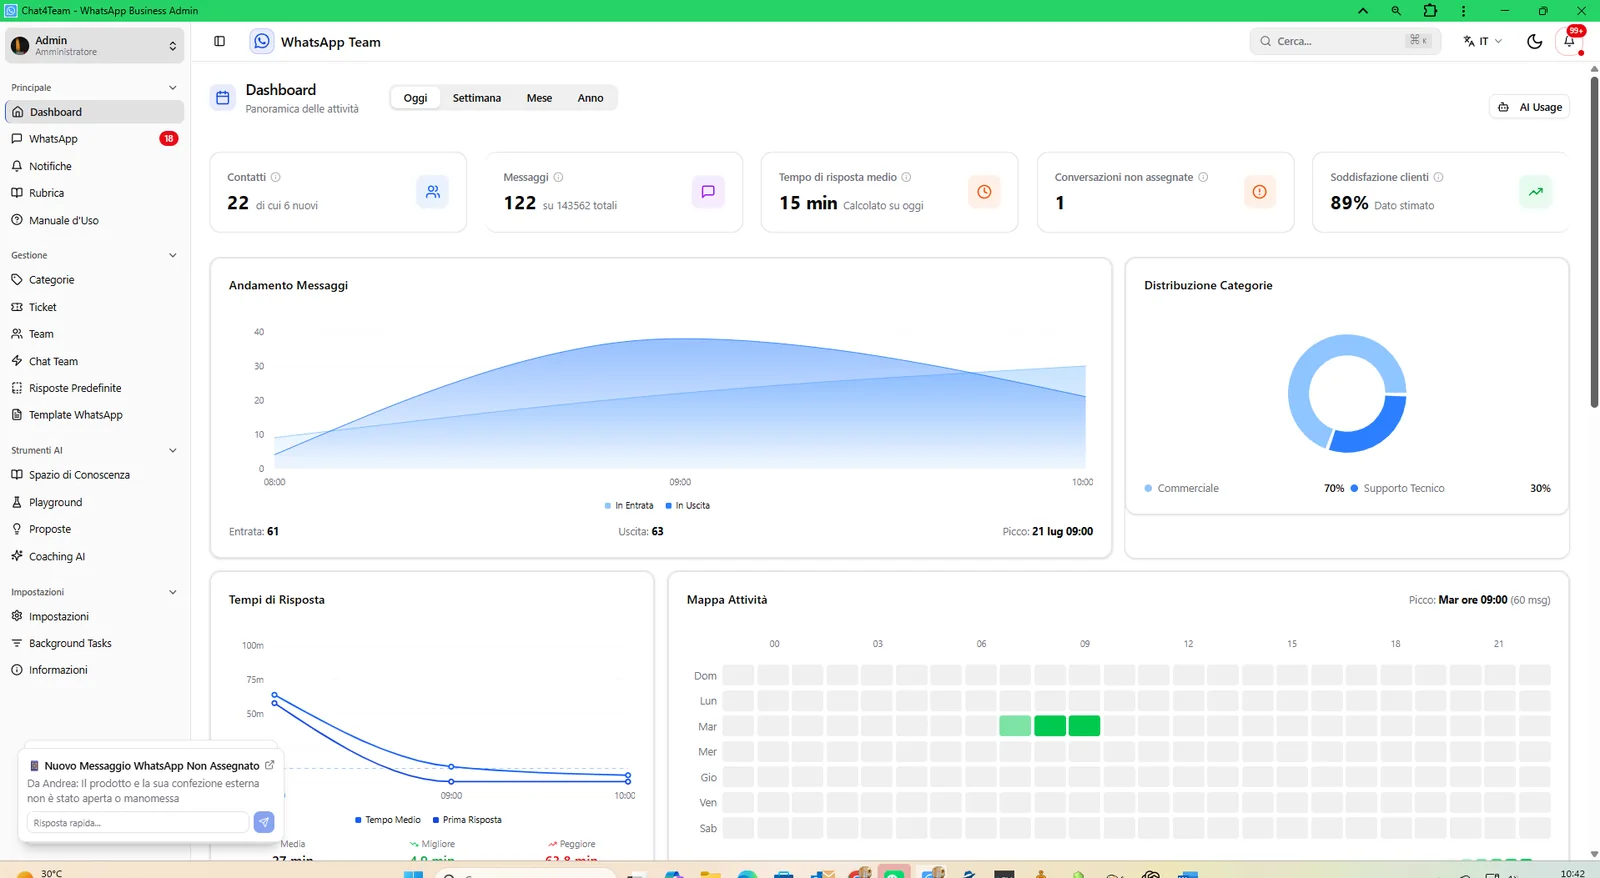This screenshot has width=1600, height=878.
Task: Select the Anno time range tab
Action: tap(590, 98)
